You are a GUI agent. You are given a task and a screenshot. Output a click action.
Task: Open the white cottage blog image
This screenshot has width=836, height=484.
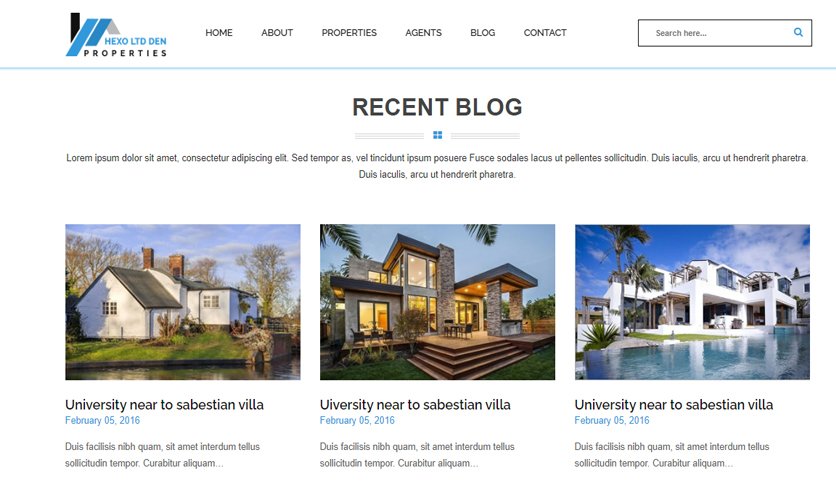tap(183, 302)
